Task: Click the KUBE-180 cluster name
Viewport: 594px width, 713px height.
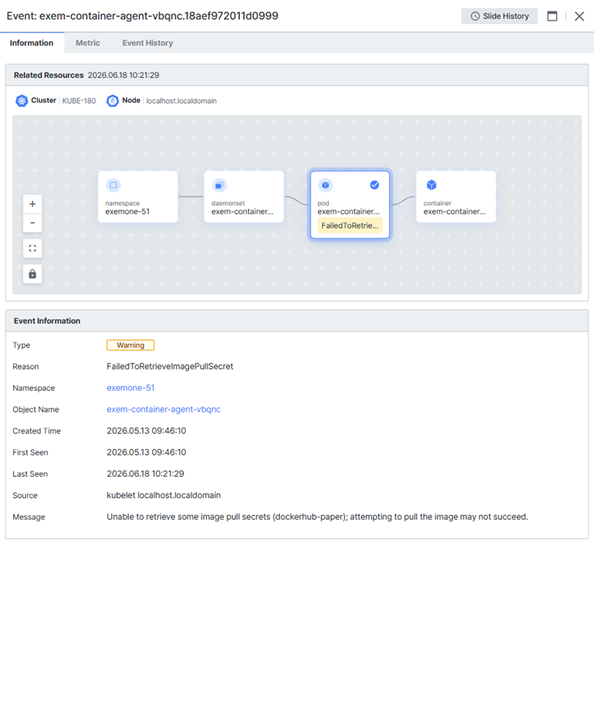Action: click(79, 101)
